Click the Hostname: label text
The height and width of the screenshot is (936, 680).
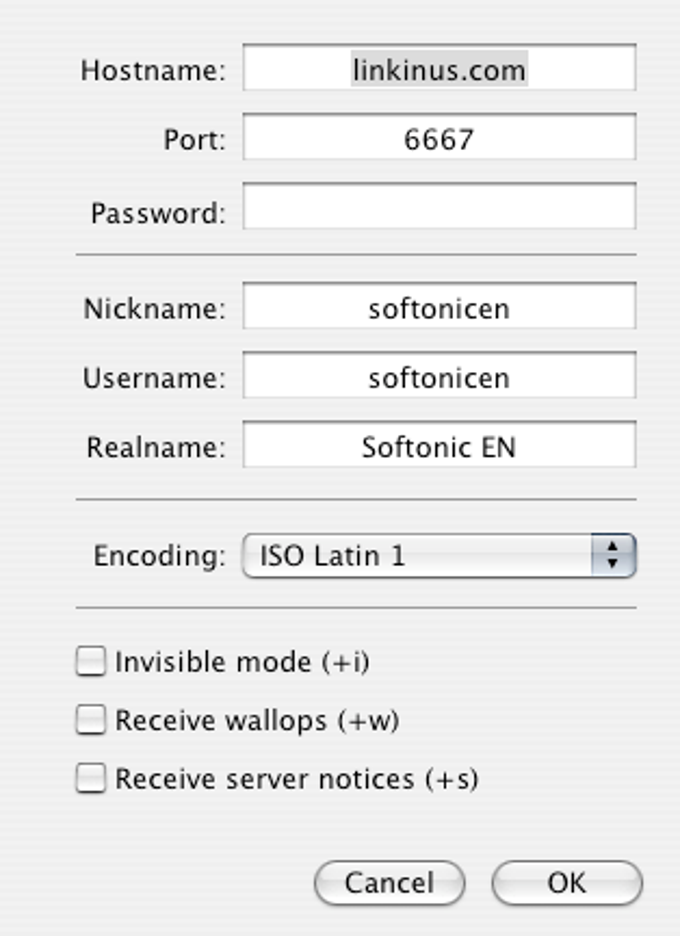[153, 70]
